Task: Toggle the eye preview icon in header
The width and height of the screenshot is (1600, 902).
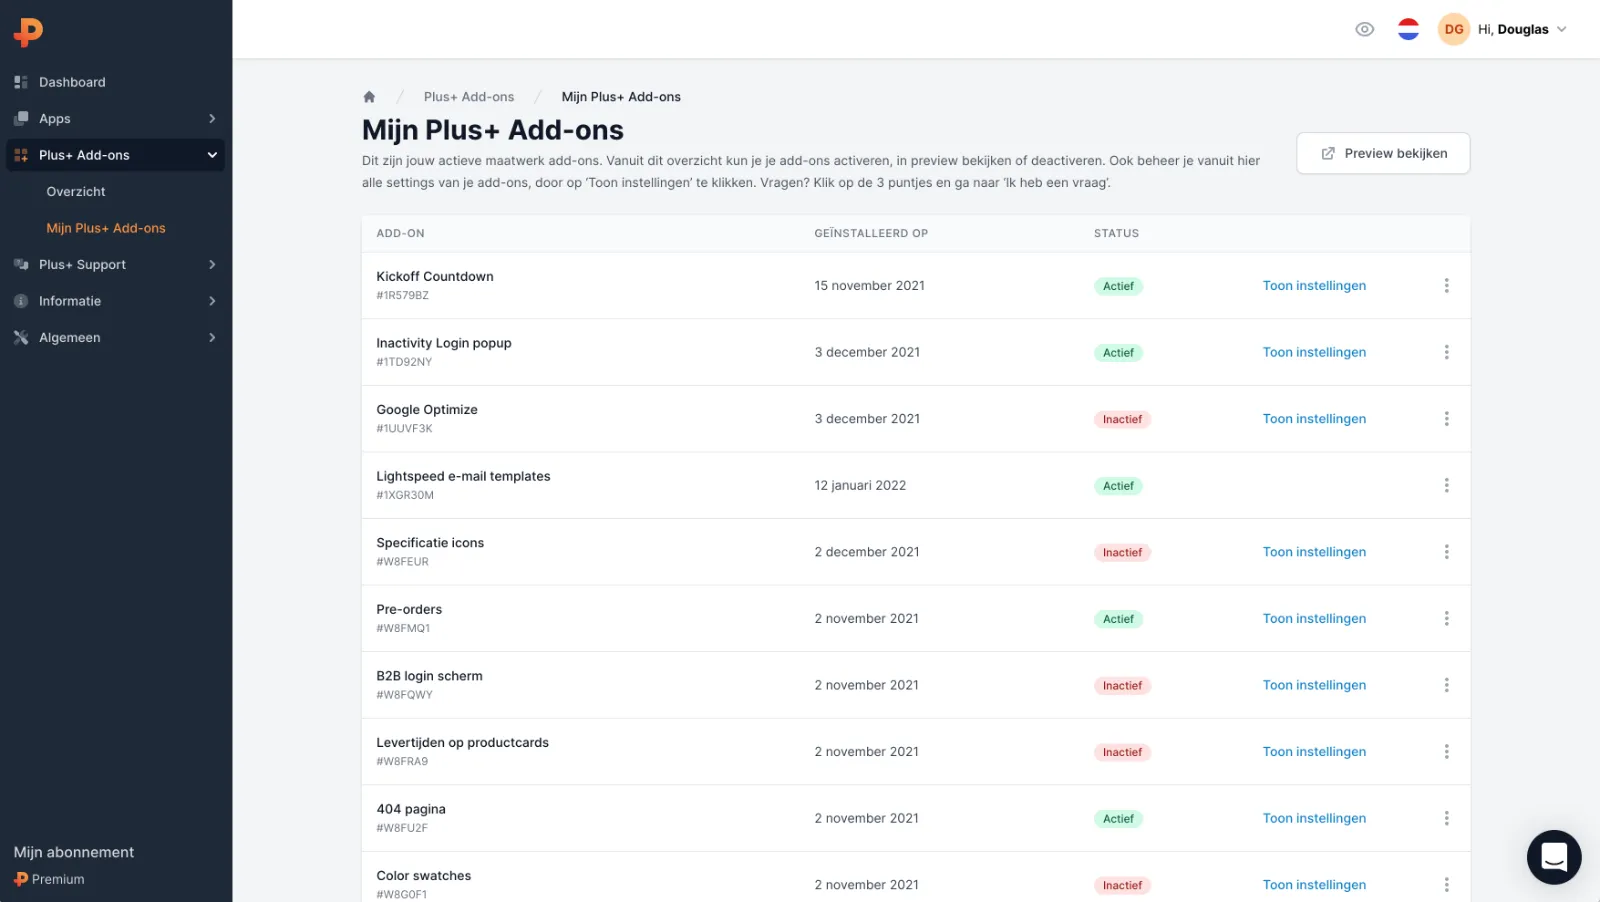Action: 1364,29
